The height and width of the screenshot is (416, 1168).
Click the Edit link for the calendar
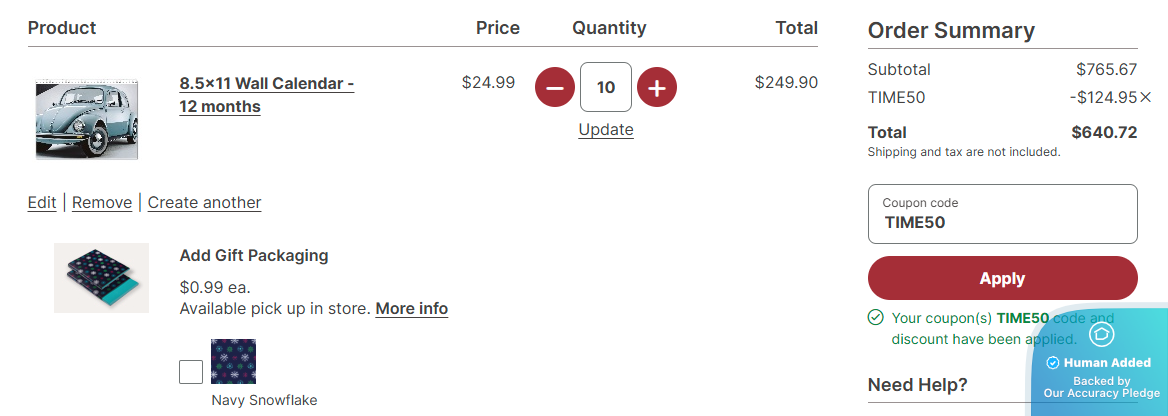coord(42,202)
